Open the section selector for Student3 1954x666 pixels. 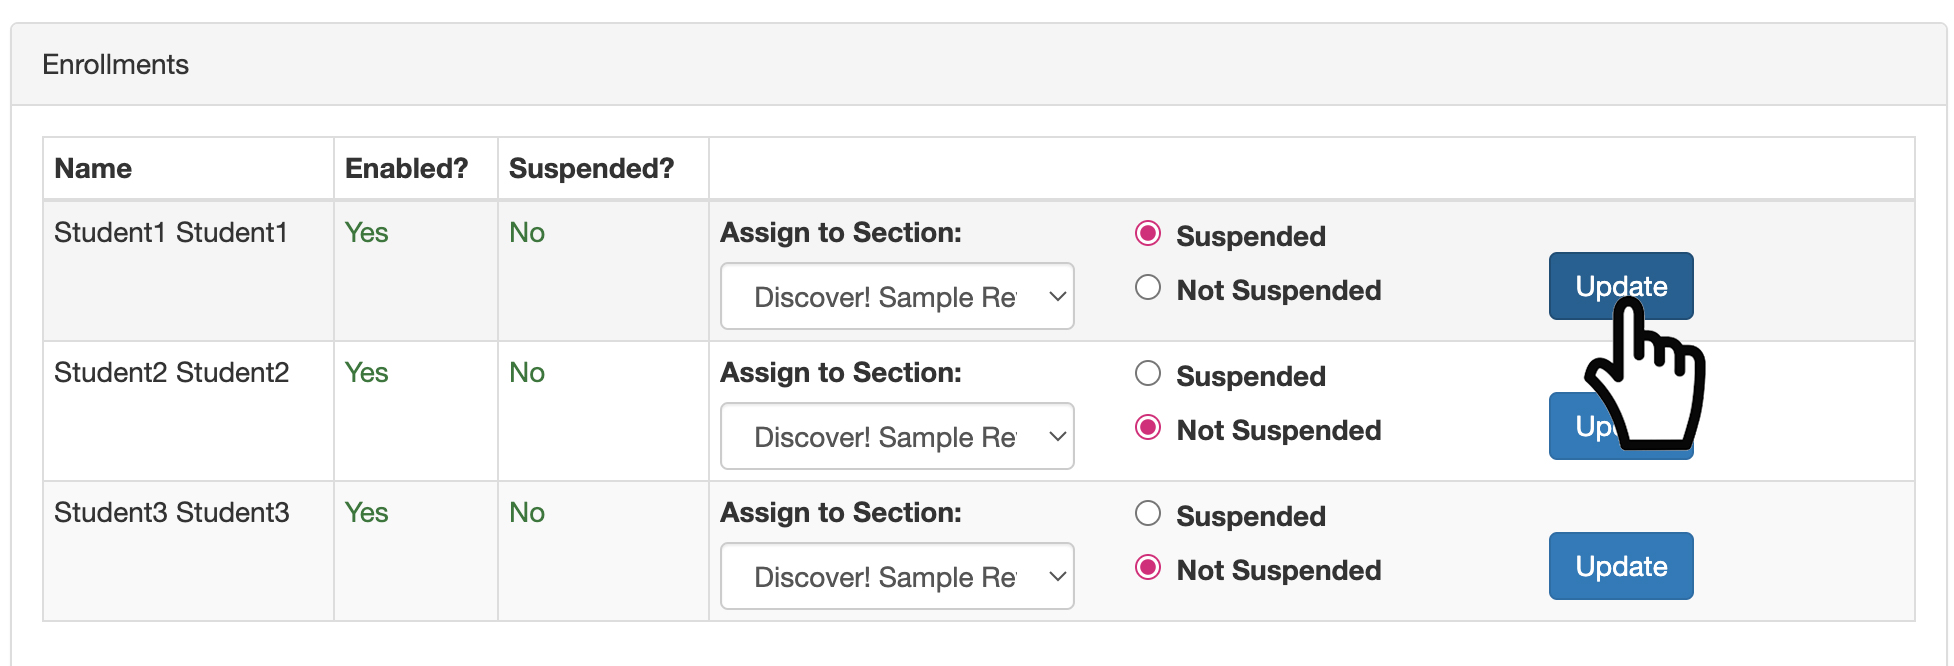(897, 577)
